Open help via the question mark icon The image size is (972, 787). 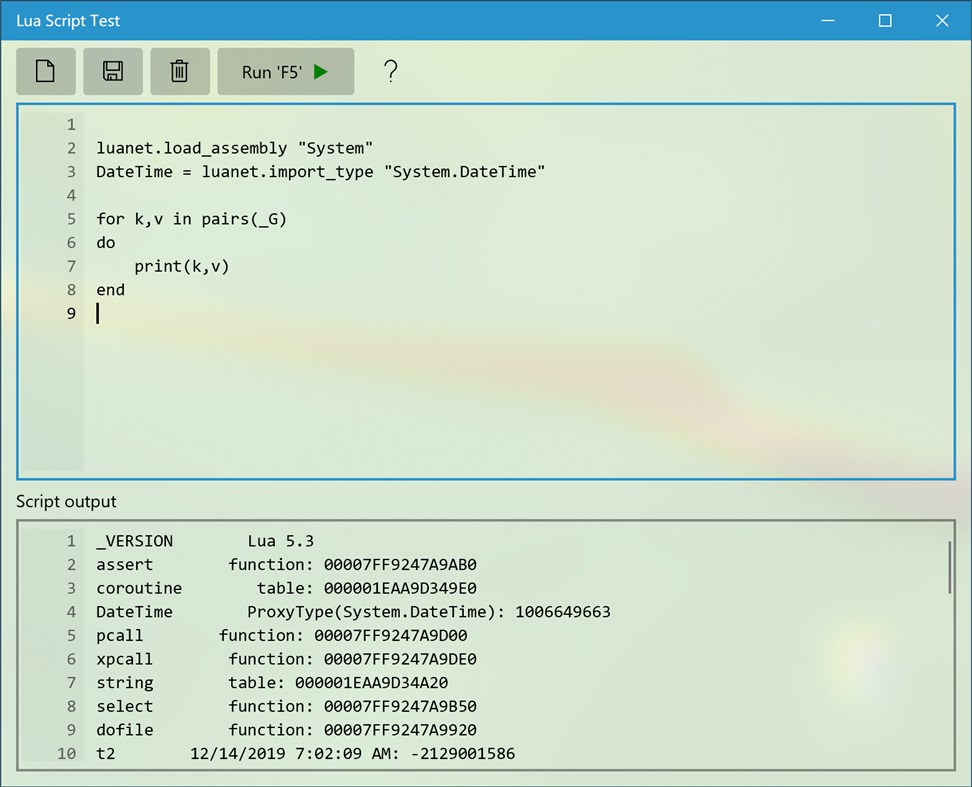pos(390,71)
